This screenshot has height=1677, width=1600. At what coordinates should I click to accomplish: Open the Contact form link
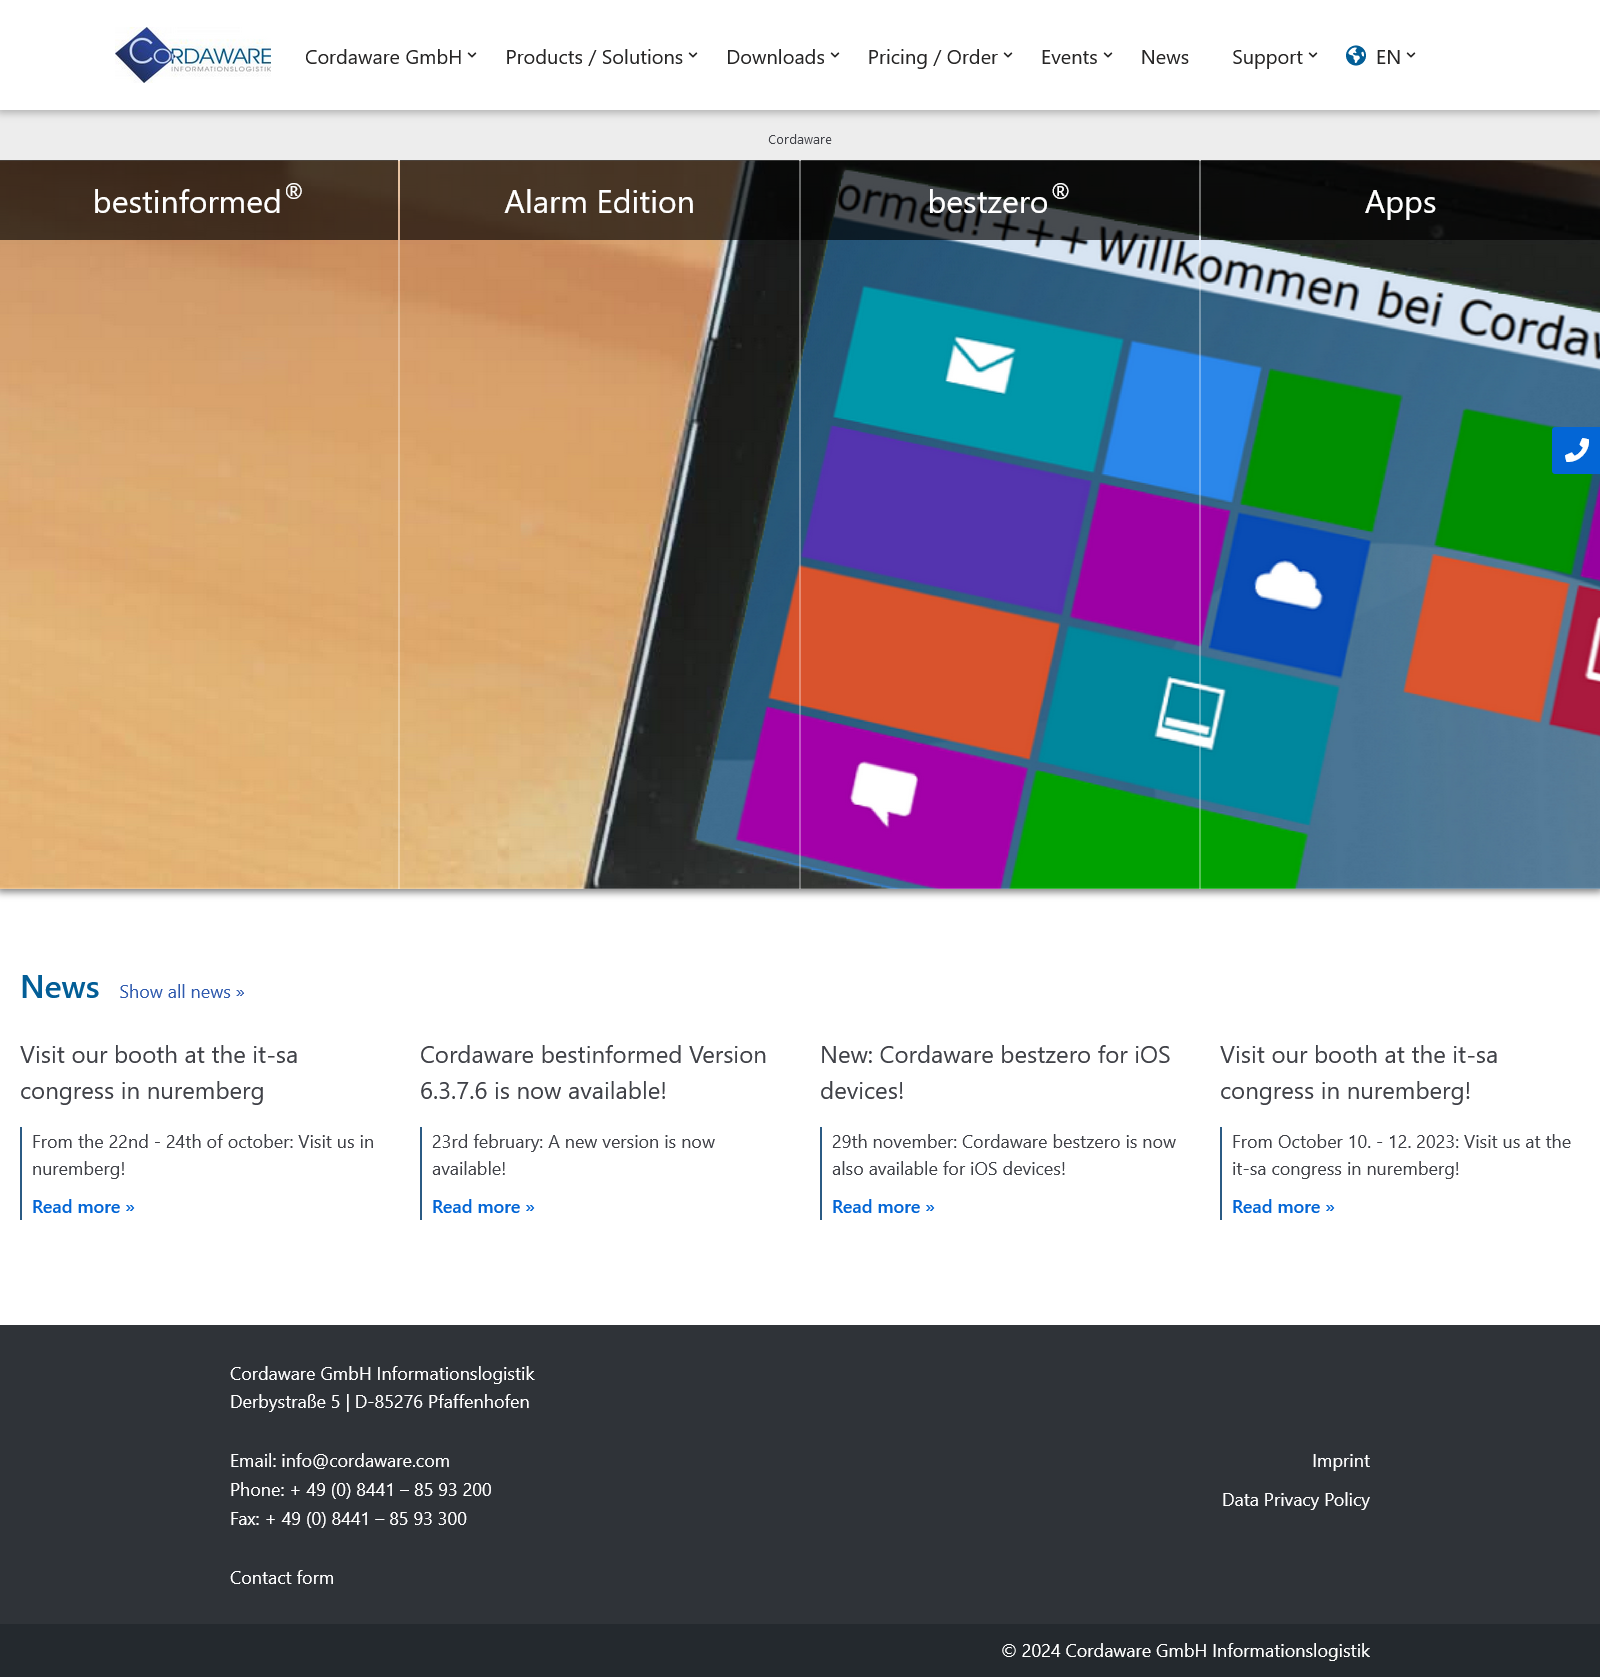[x=282, y=1578]
